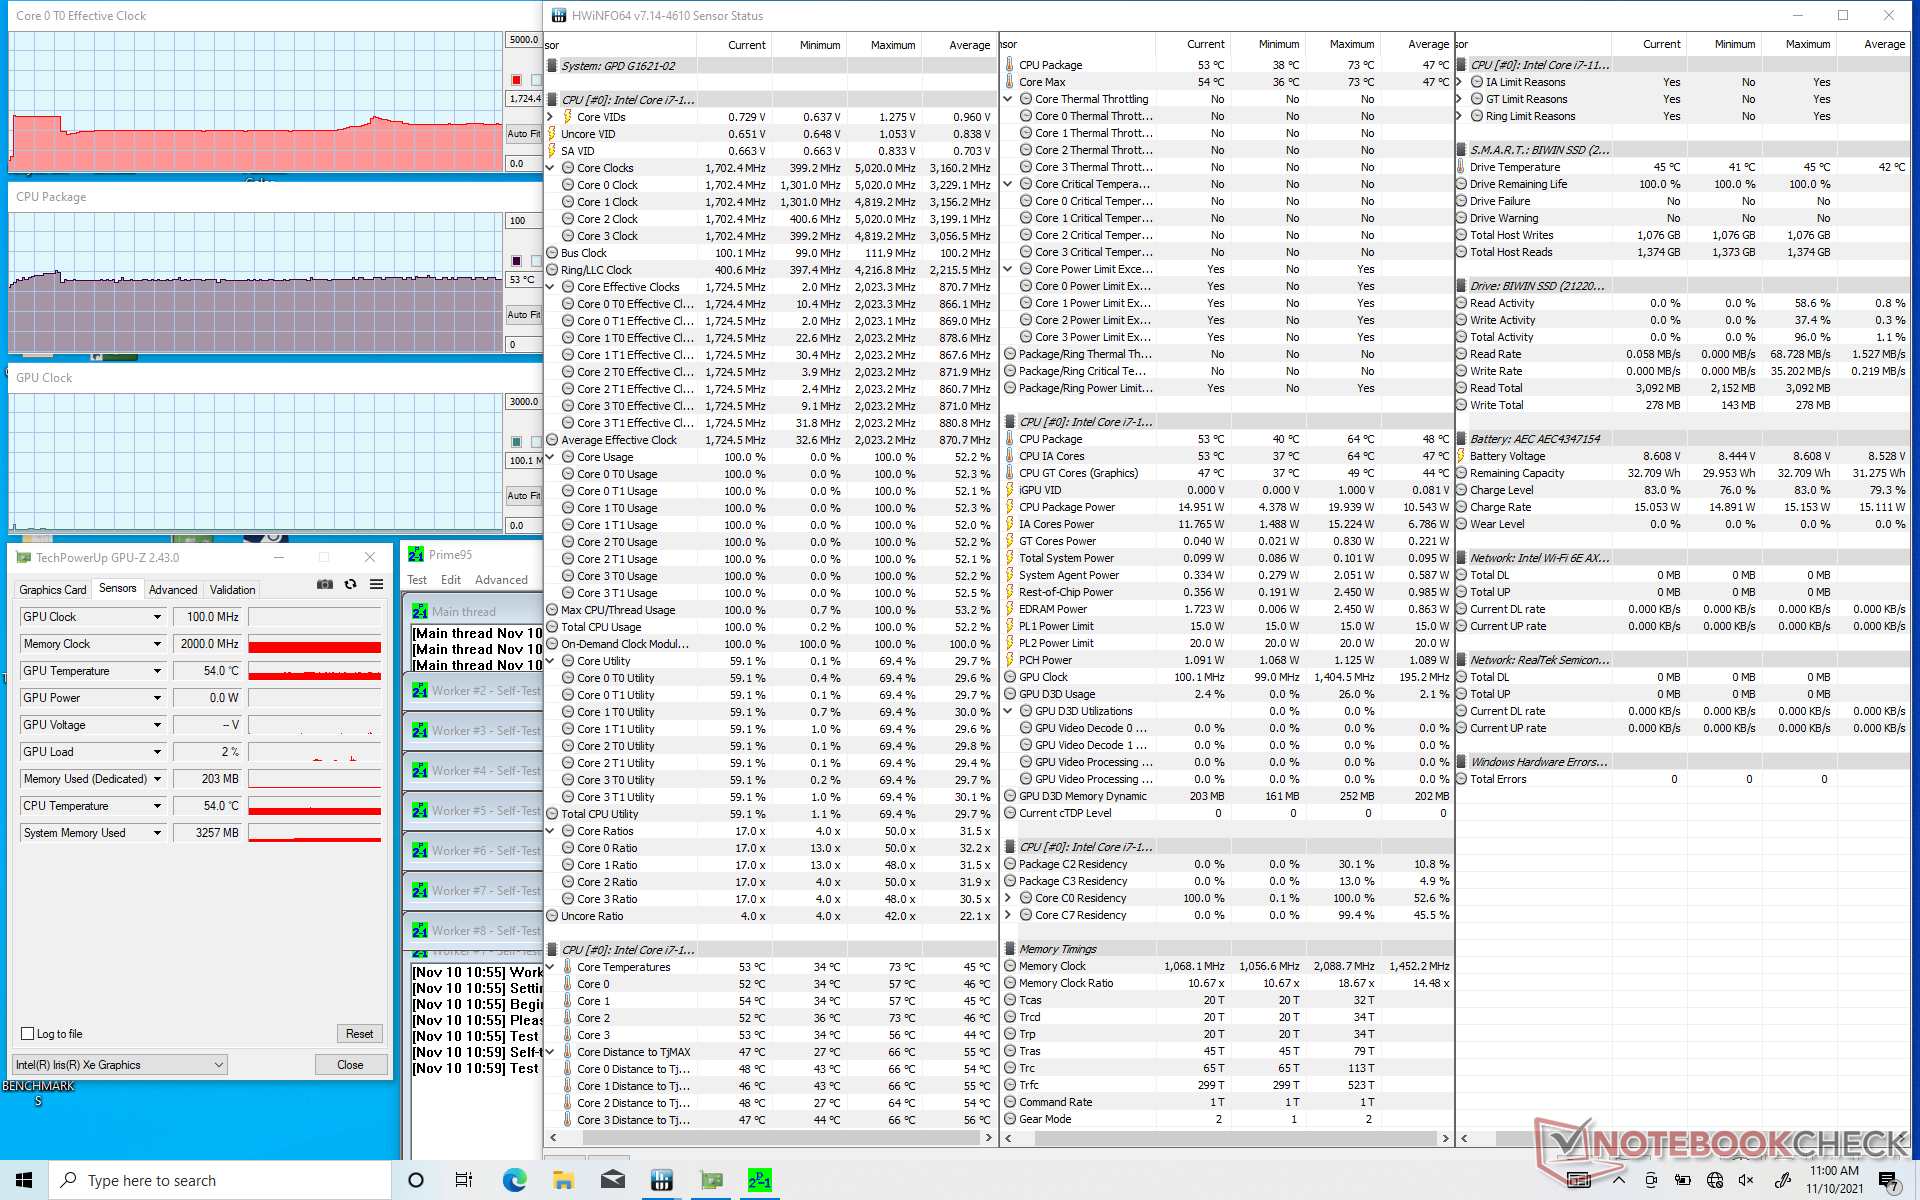Switch to Advanced tab in GPU-Z
The width and height of the screenshot is (1920, 1200).
point(173,590)
